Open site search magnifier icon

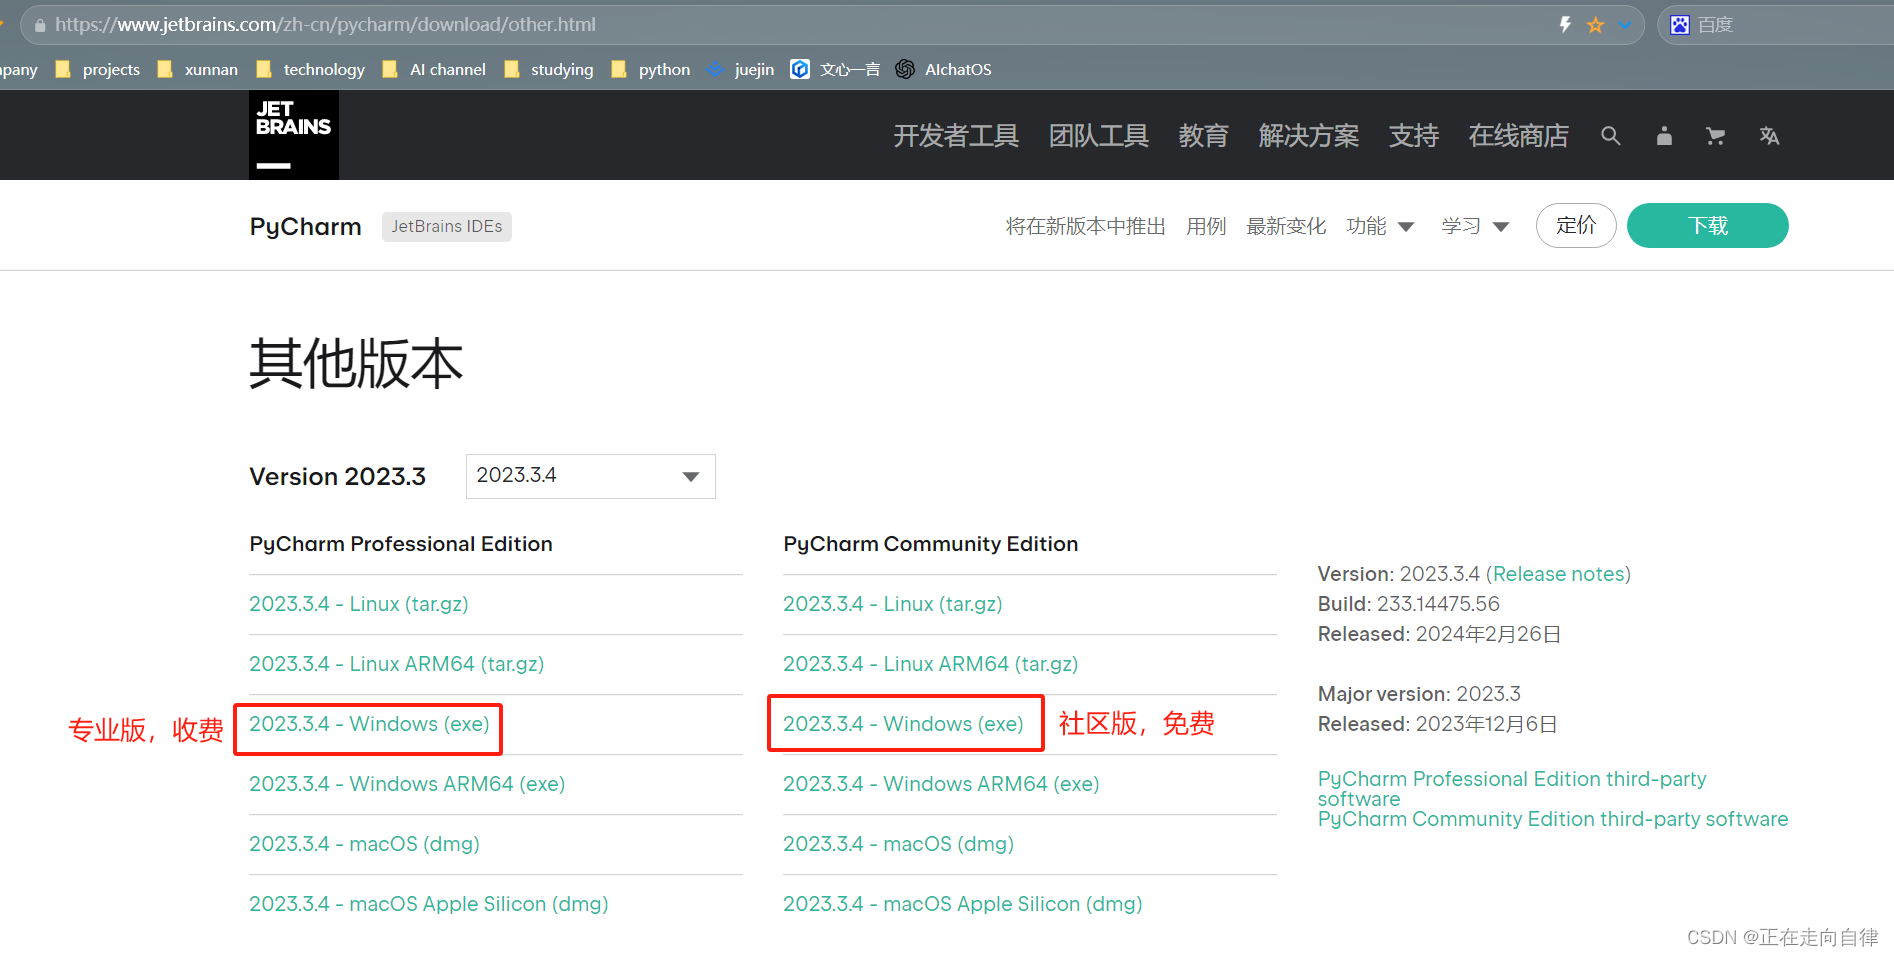click(x=1610, y=136)
